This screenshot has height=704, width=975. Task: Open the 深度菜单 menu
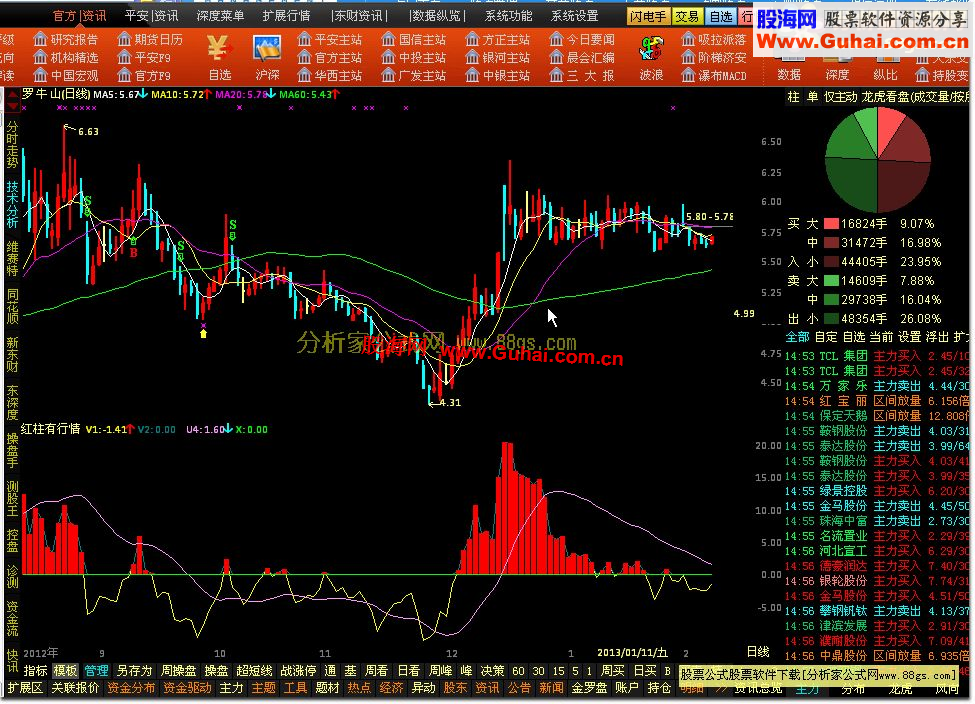click(x=220, y=16)
